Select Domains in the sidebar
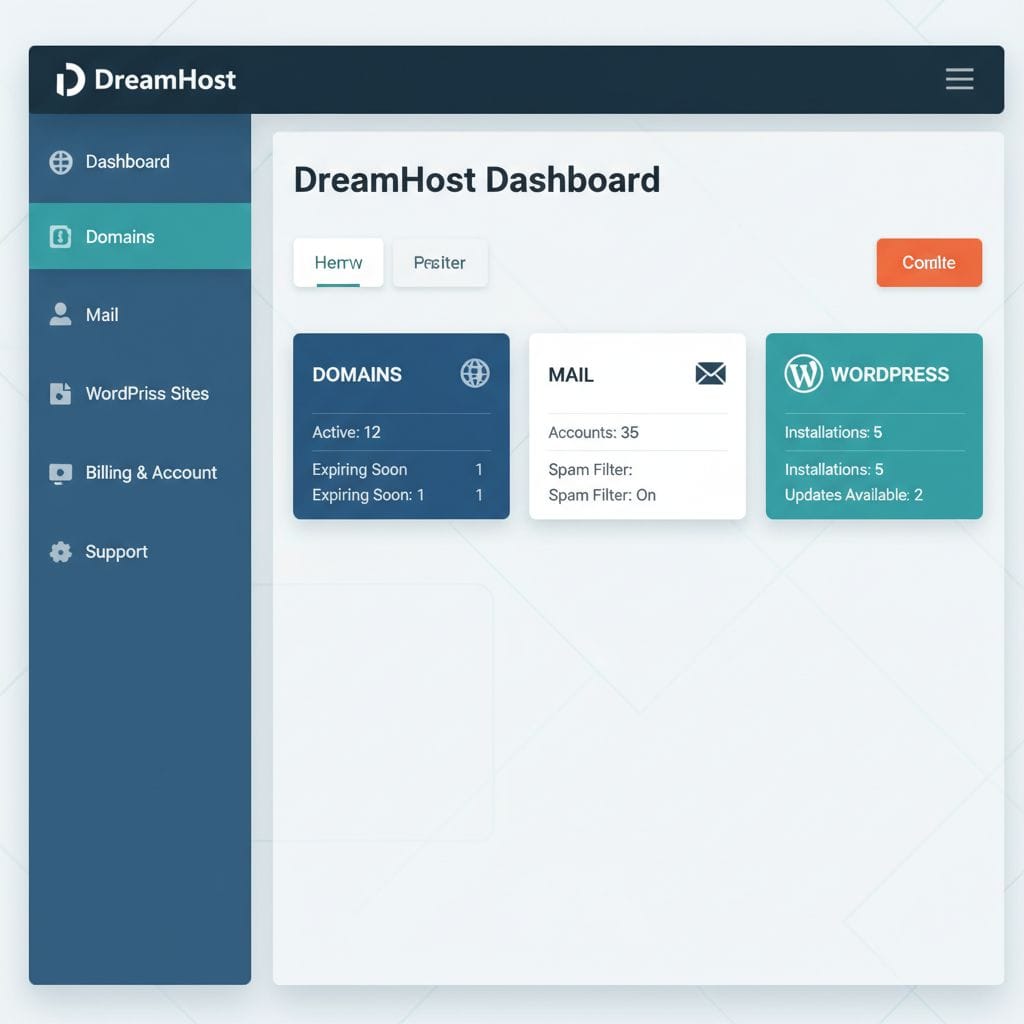 click(140, 236)
